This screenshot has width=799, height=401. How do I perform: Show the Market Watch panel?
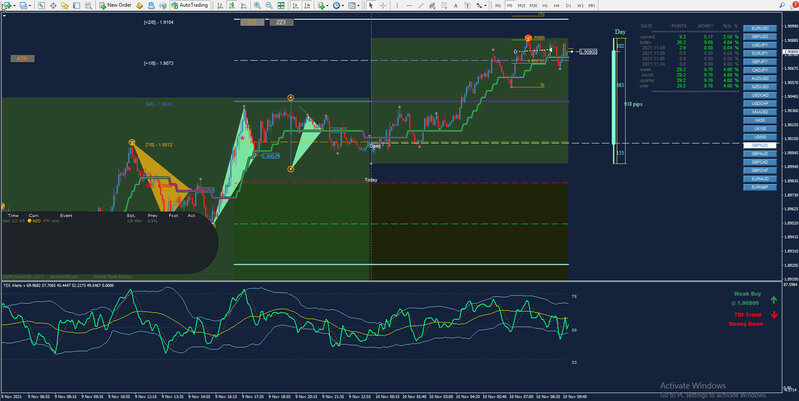click(41, 5)
